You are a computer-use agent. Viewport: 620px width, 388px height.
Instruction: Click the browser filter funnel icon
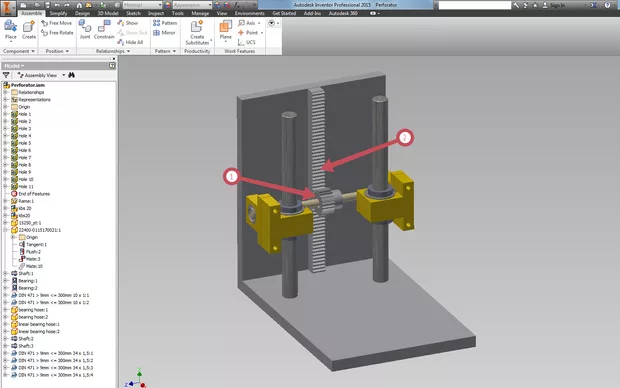click(x=6, y=75)
